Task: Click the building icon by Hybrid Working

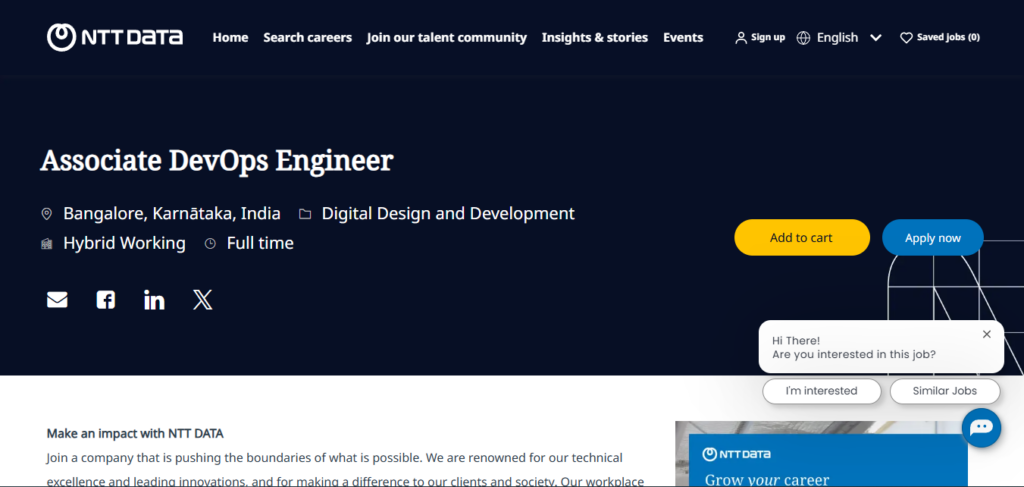Action: (x=46, y=244)
